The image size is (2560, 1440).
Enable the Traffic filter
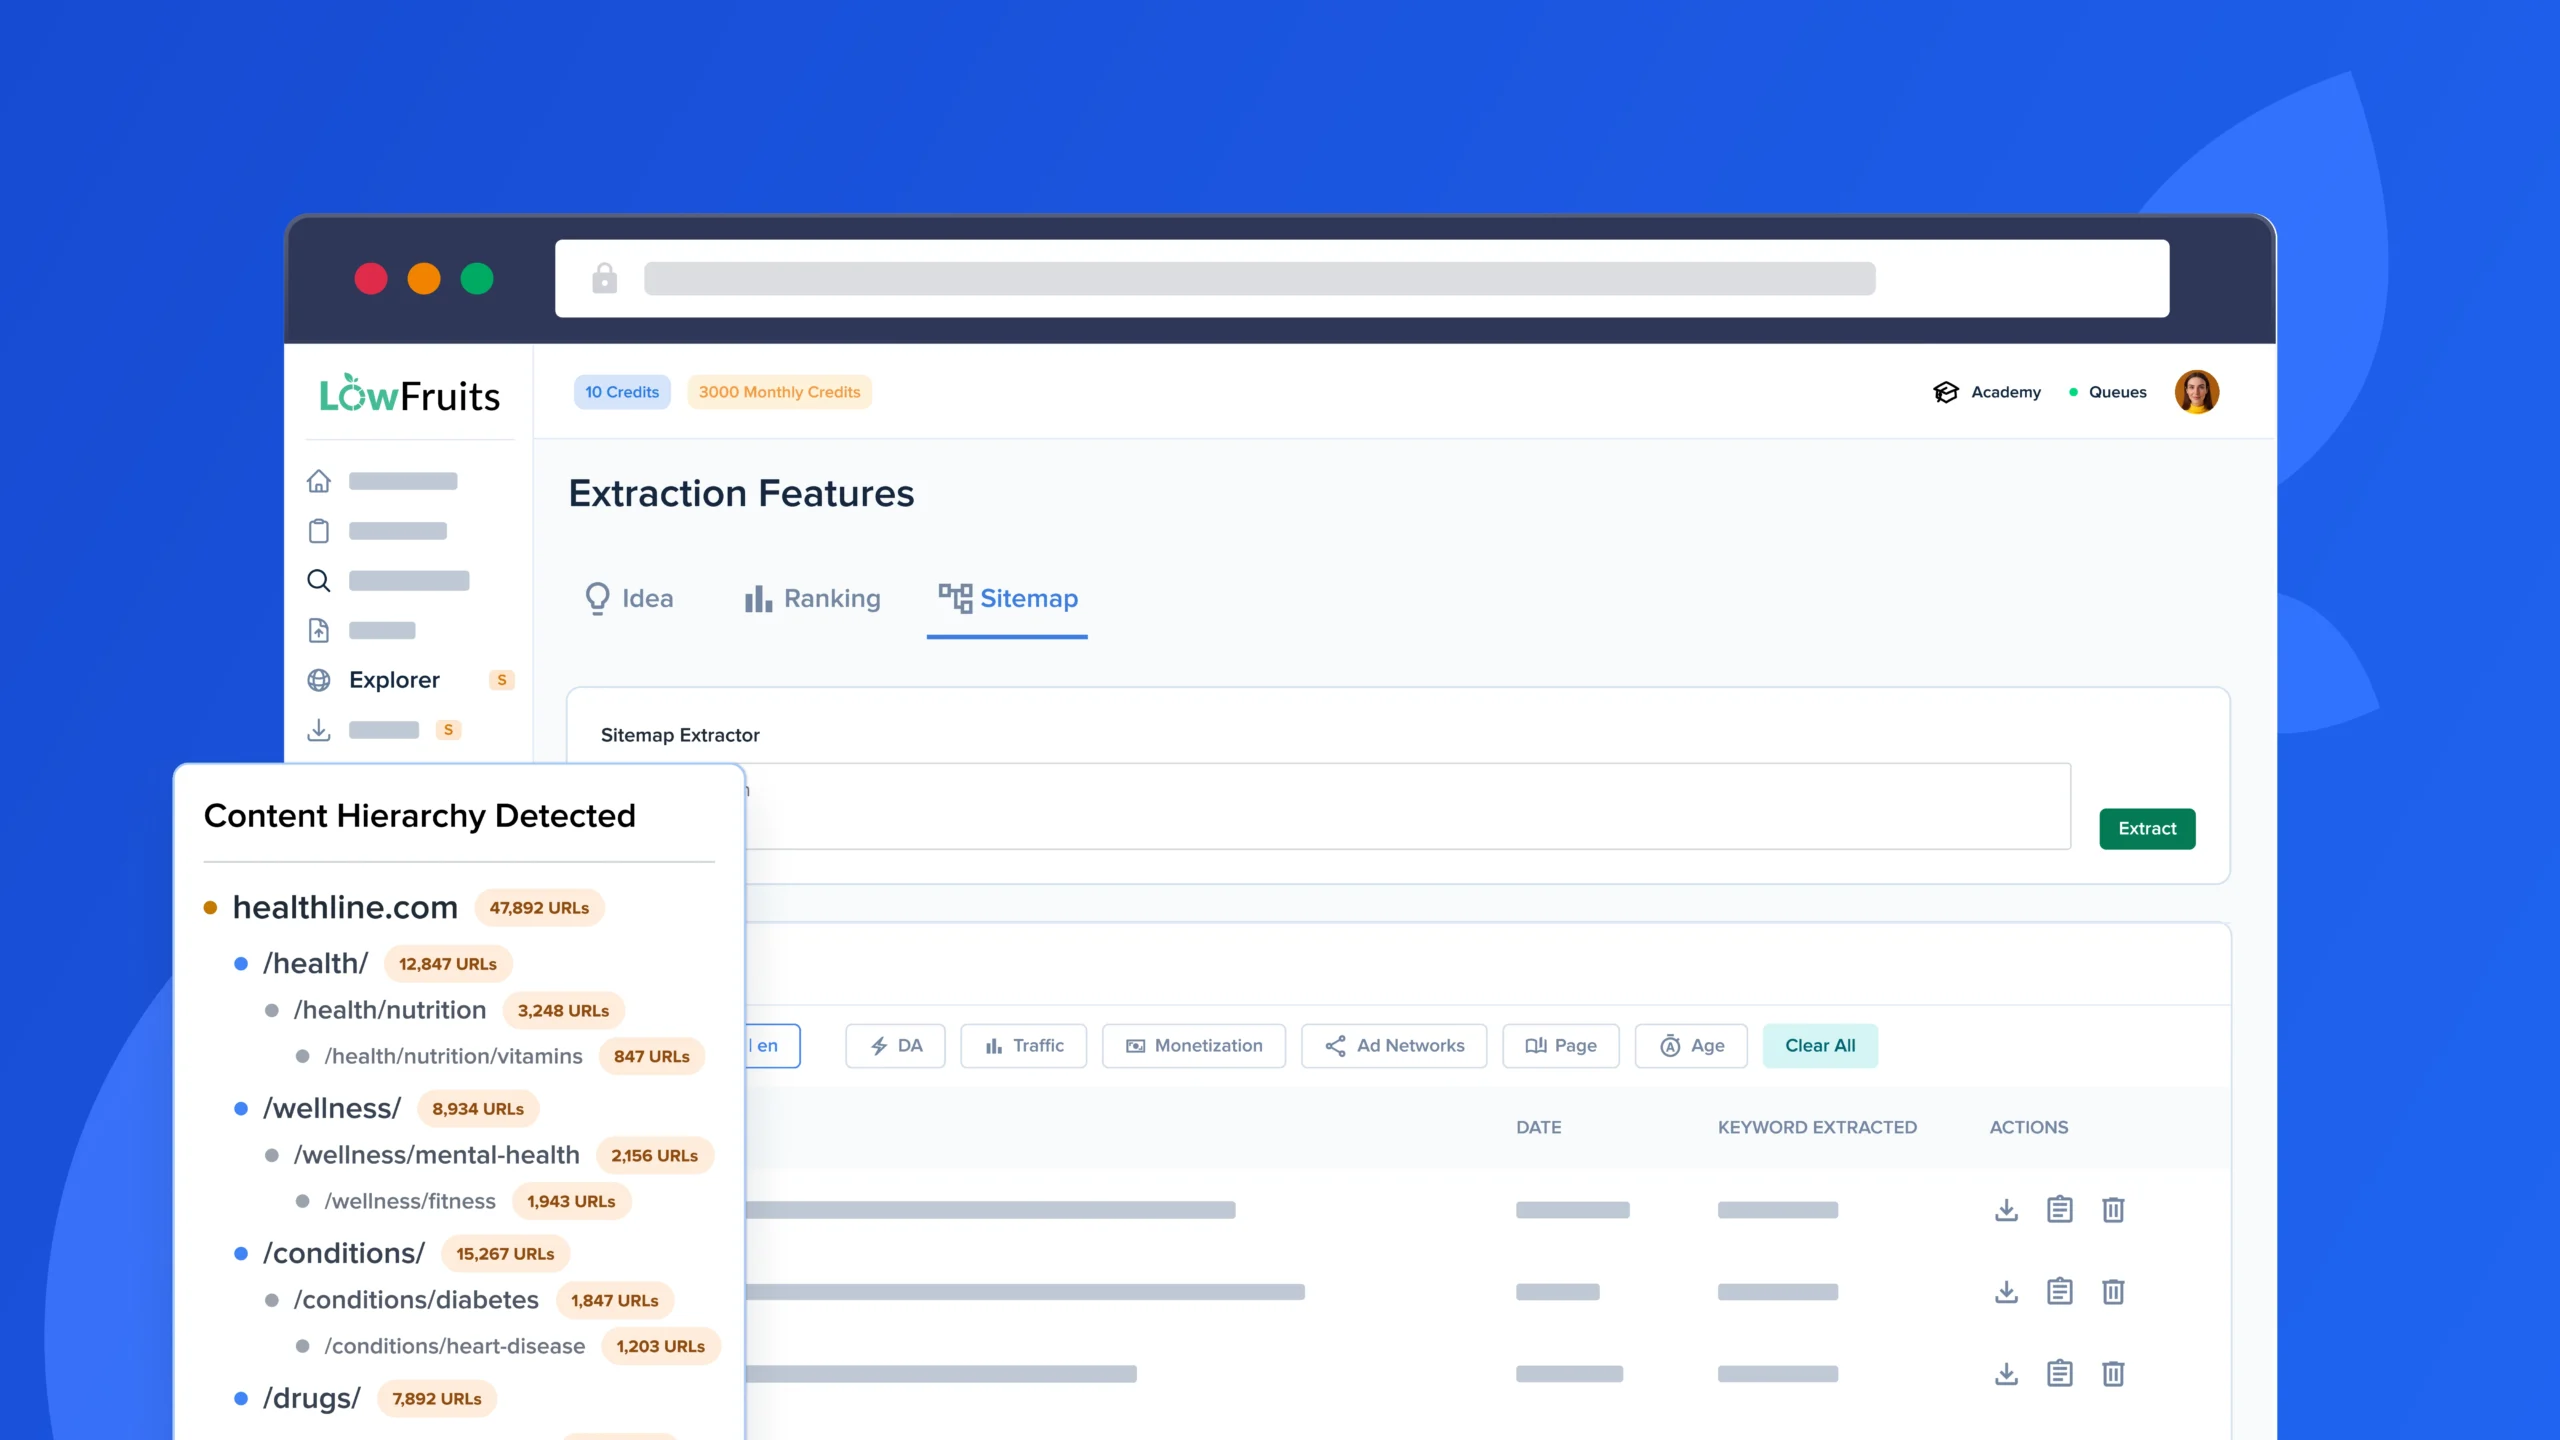(1023, 1045)
